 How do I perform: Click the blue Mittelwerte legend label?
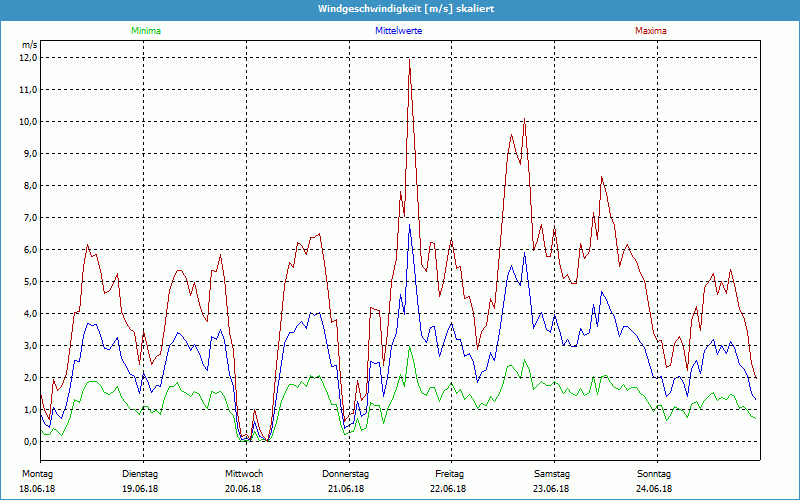click(x=398, y=31)
